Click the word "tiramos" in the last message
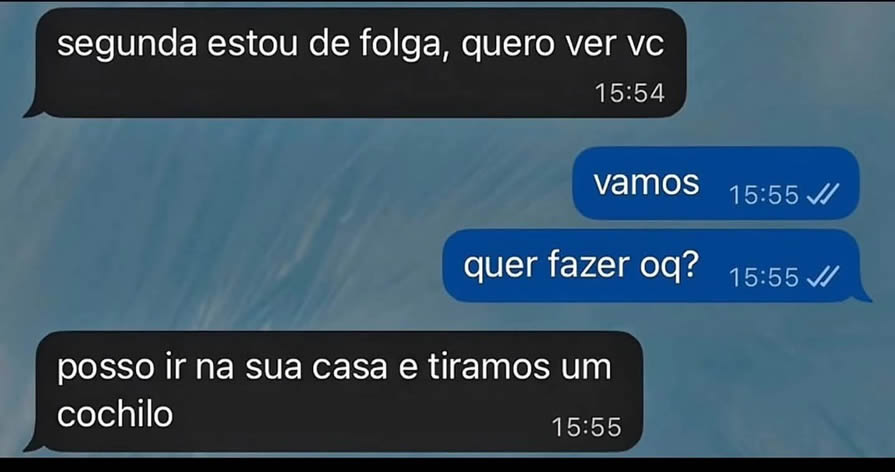The height and width of the screenshot is (472, 895). (x=478, y=367)
